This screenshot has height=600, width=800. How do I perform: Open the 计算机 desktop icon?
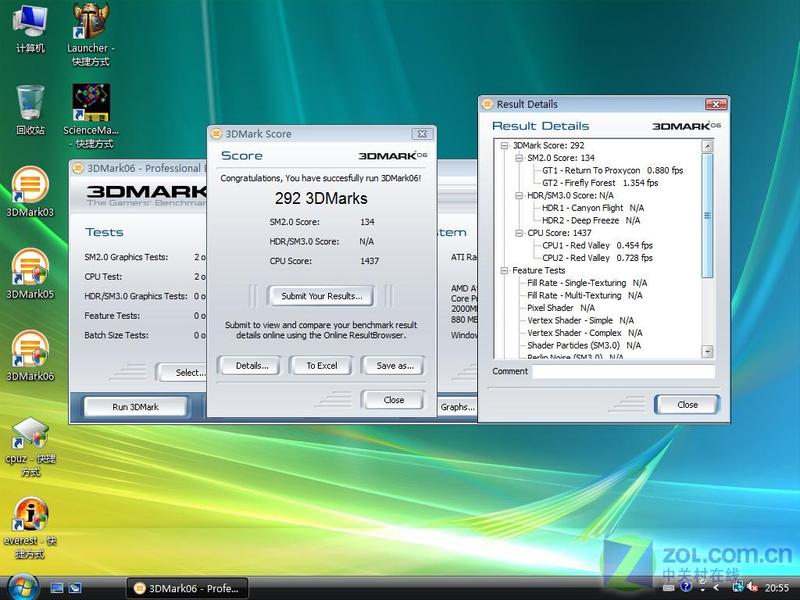click(30, 28)
